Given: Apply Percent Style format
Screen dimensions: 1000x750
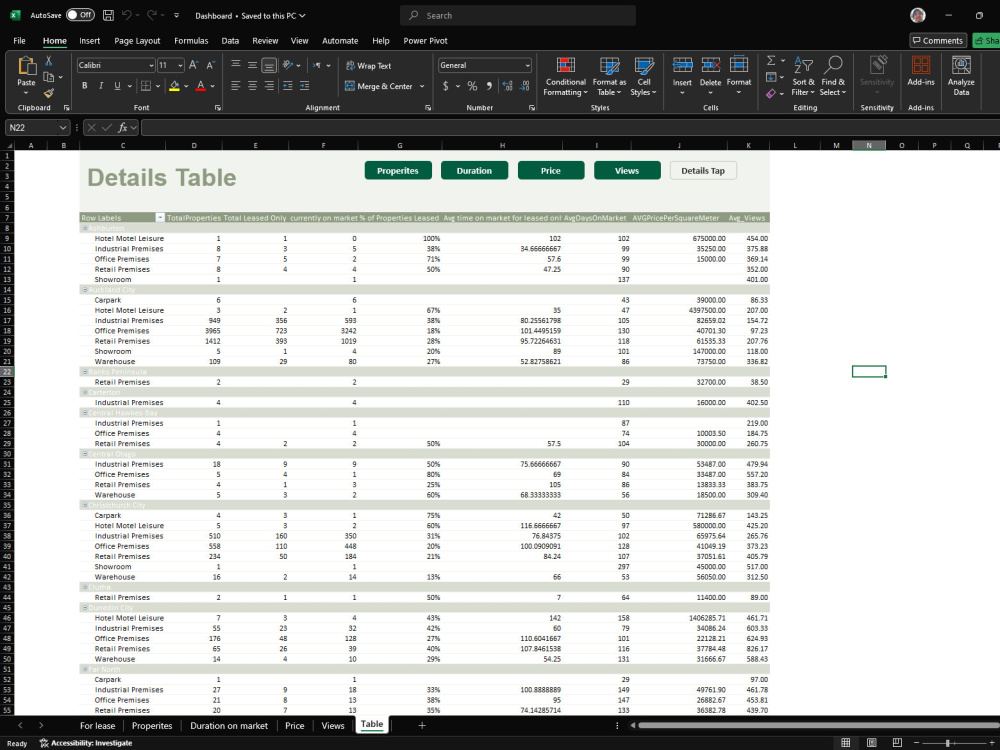Looking at the screenshot, I should pyautogui.click(x=472, y=85).
